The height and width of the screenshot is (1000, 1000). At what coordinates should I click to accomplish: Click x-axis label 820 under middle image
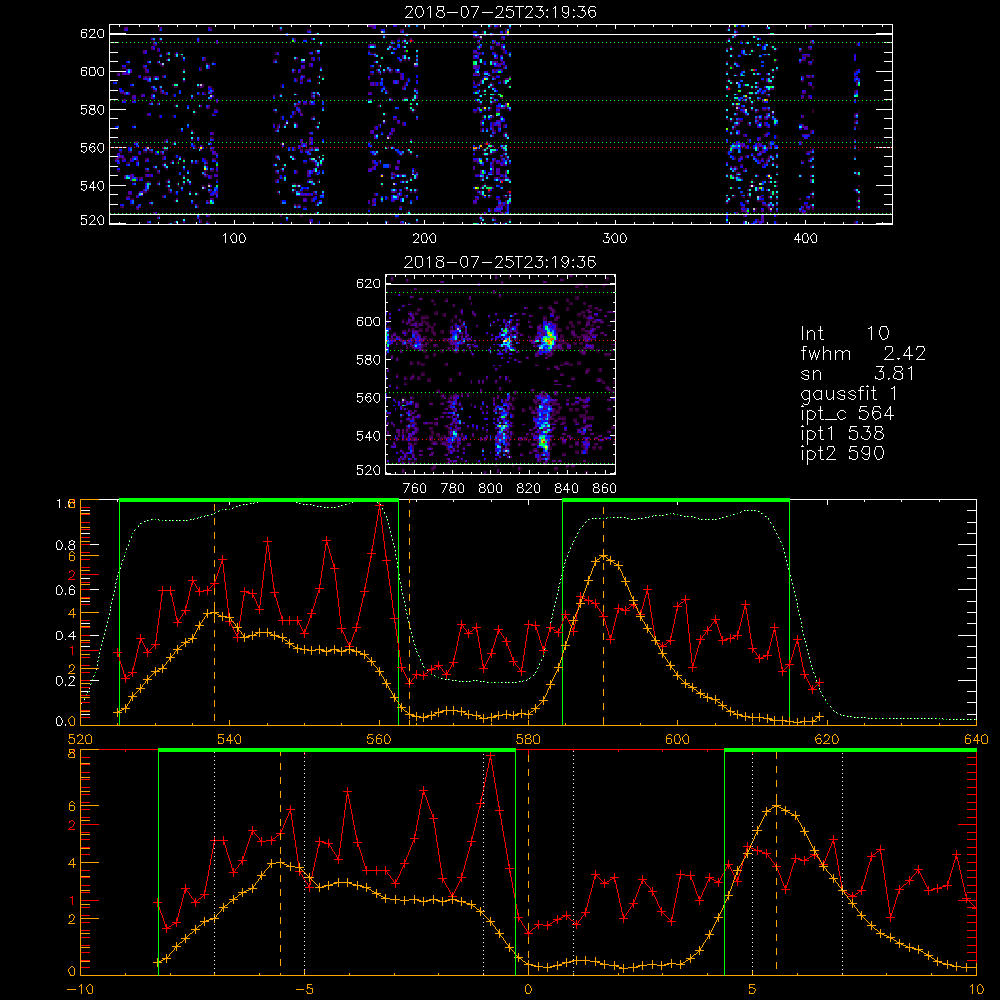coord(529,489)
